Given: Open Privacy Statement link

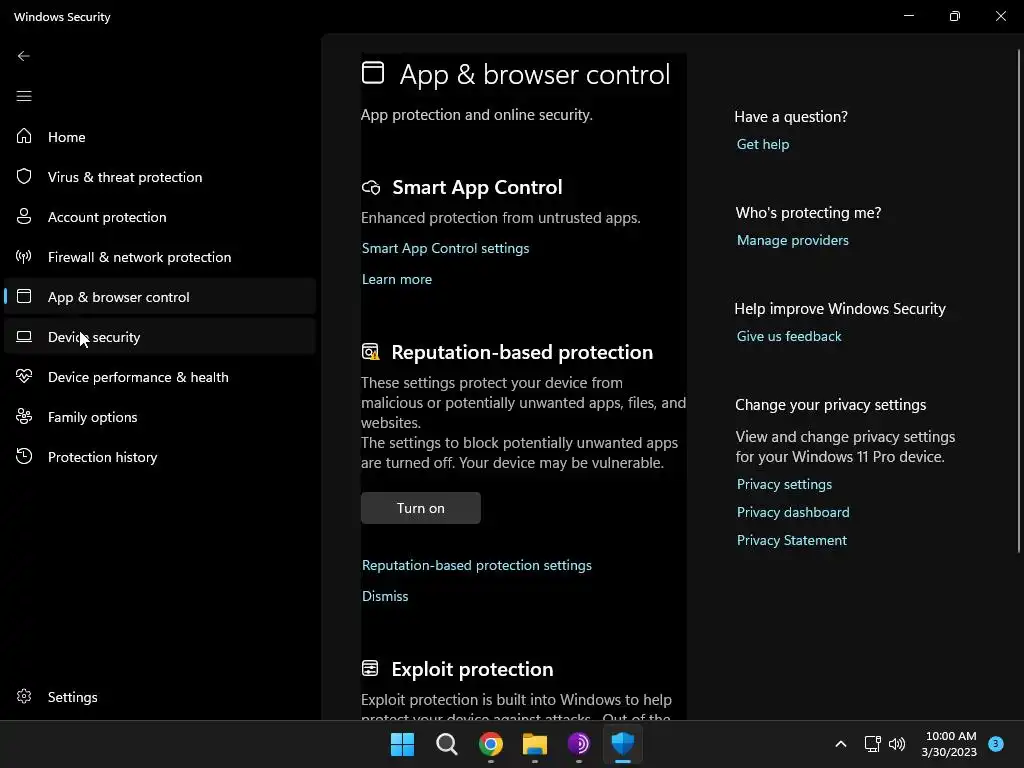Looking at the screenshot, I should (x=792, y=540).
